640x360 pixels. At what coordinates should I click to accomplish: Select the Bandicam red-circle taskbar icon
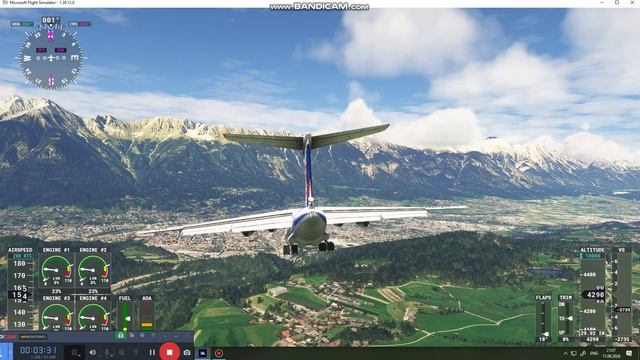coord(219,353)
